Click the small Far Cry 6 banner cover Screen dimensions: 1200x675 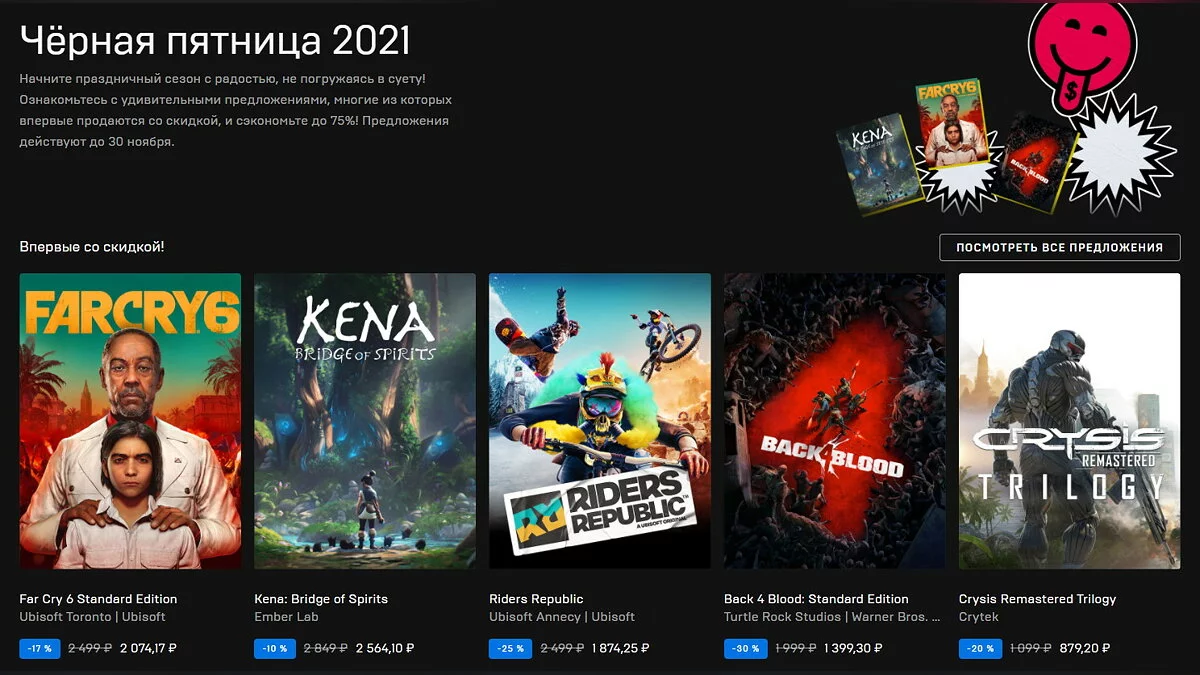(953, 124)
